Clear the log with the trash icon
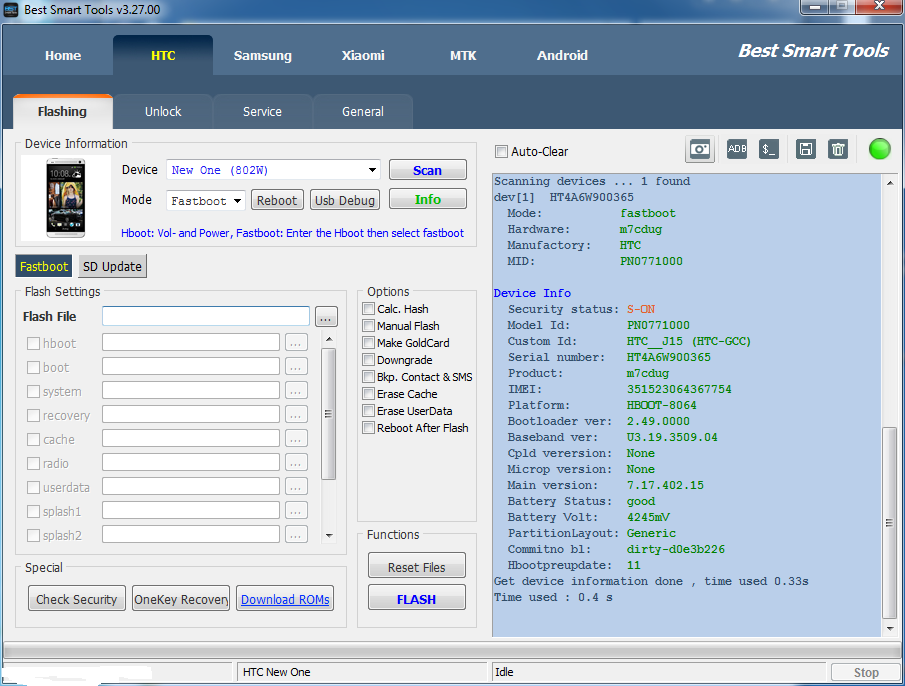 837,149
